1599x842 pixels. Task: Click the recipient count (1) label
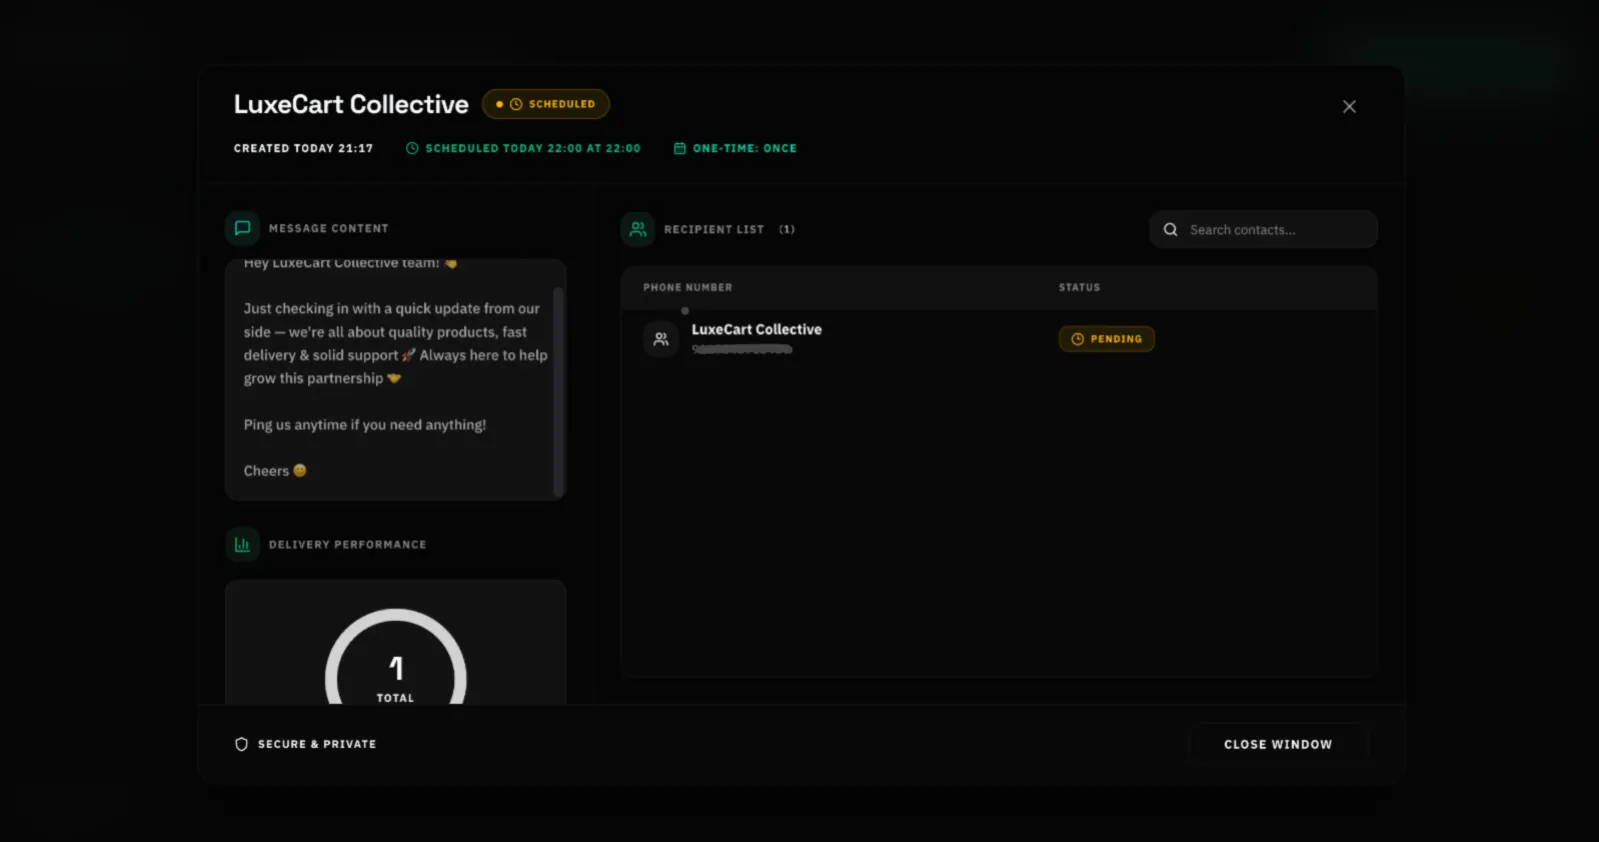tap(787, 229)
